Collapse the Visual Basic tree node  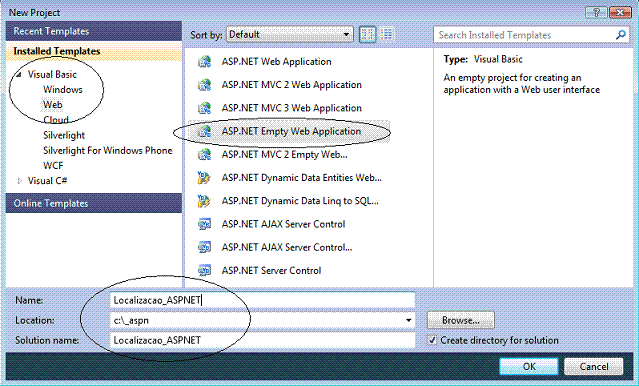tap(19, 75)
